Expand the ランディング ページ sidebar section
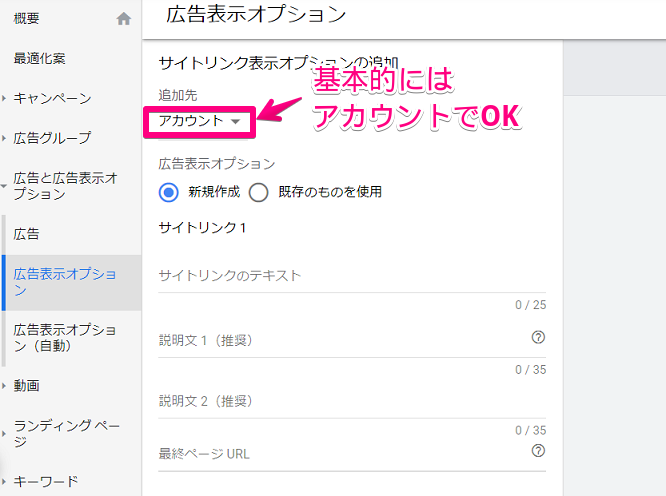Image resolution: width=666 pixels, height=496 pixels. click(x=4, y=434)
